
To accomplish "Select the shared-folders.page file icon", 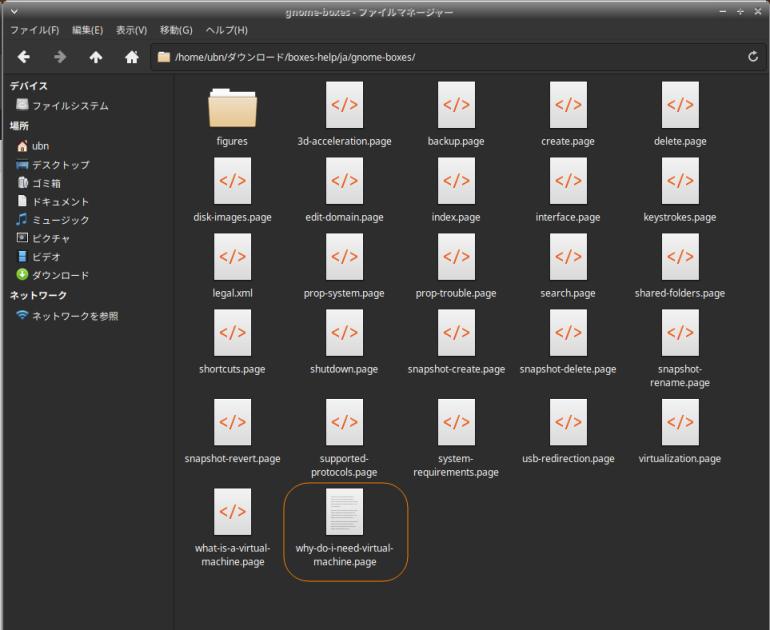I will (x=680, y=257).
